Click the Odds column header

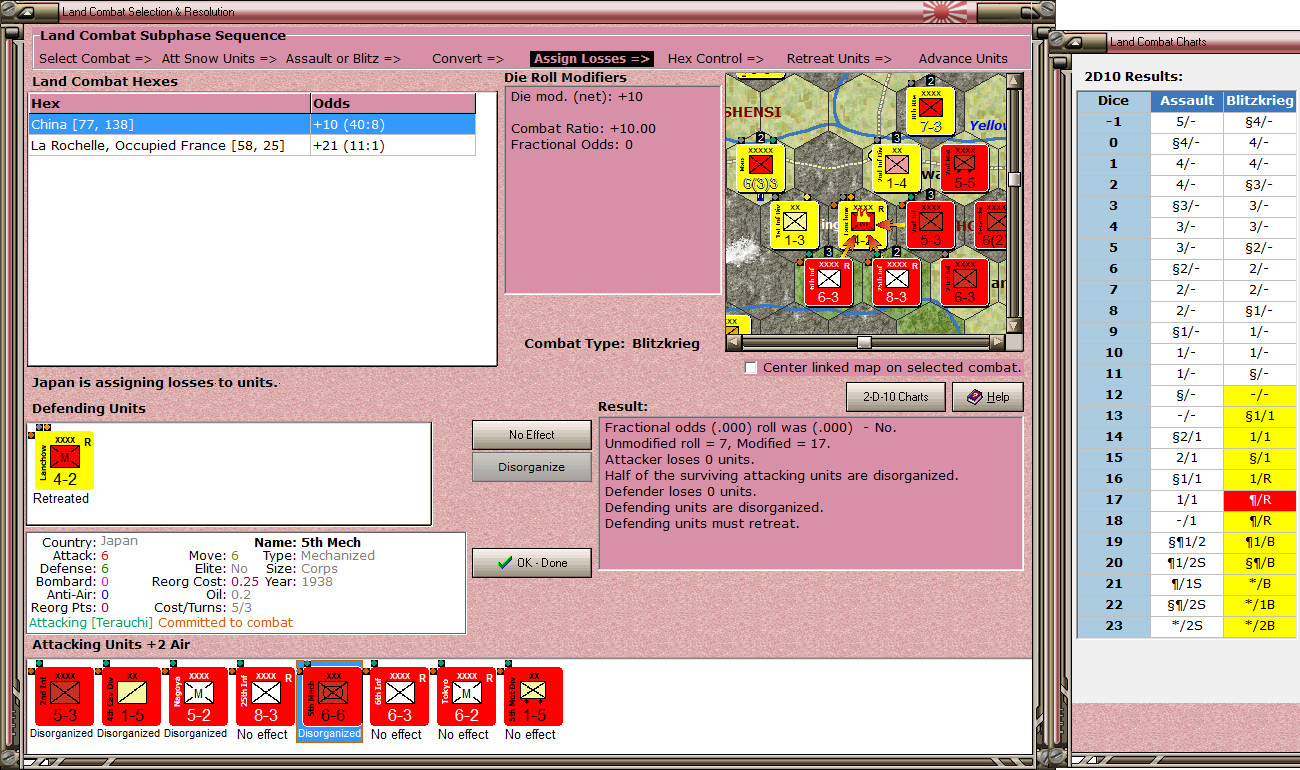pyautogui.click(x=393, y=103)
